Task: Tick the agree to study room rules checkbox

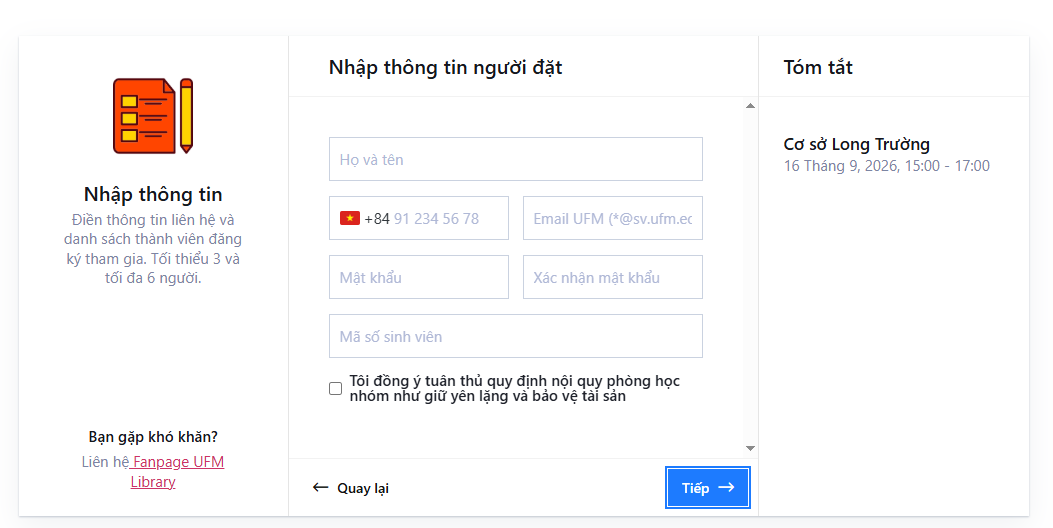Action: tap(336, 388)
